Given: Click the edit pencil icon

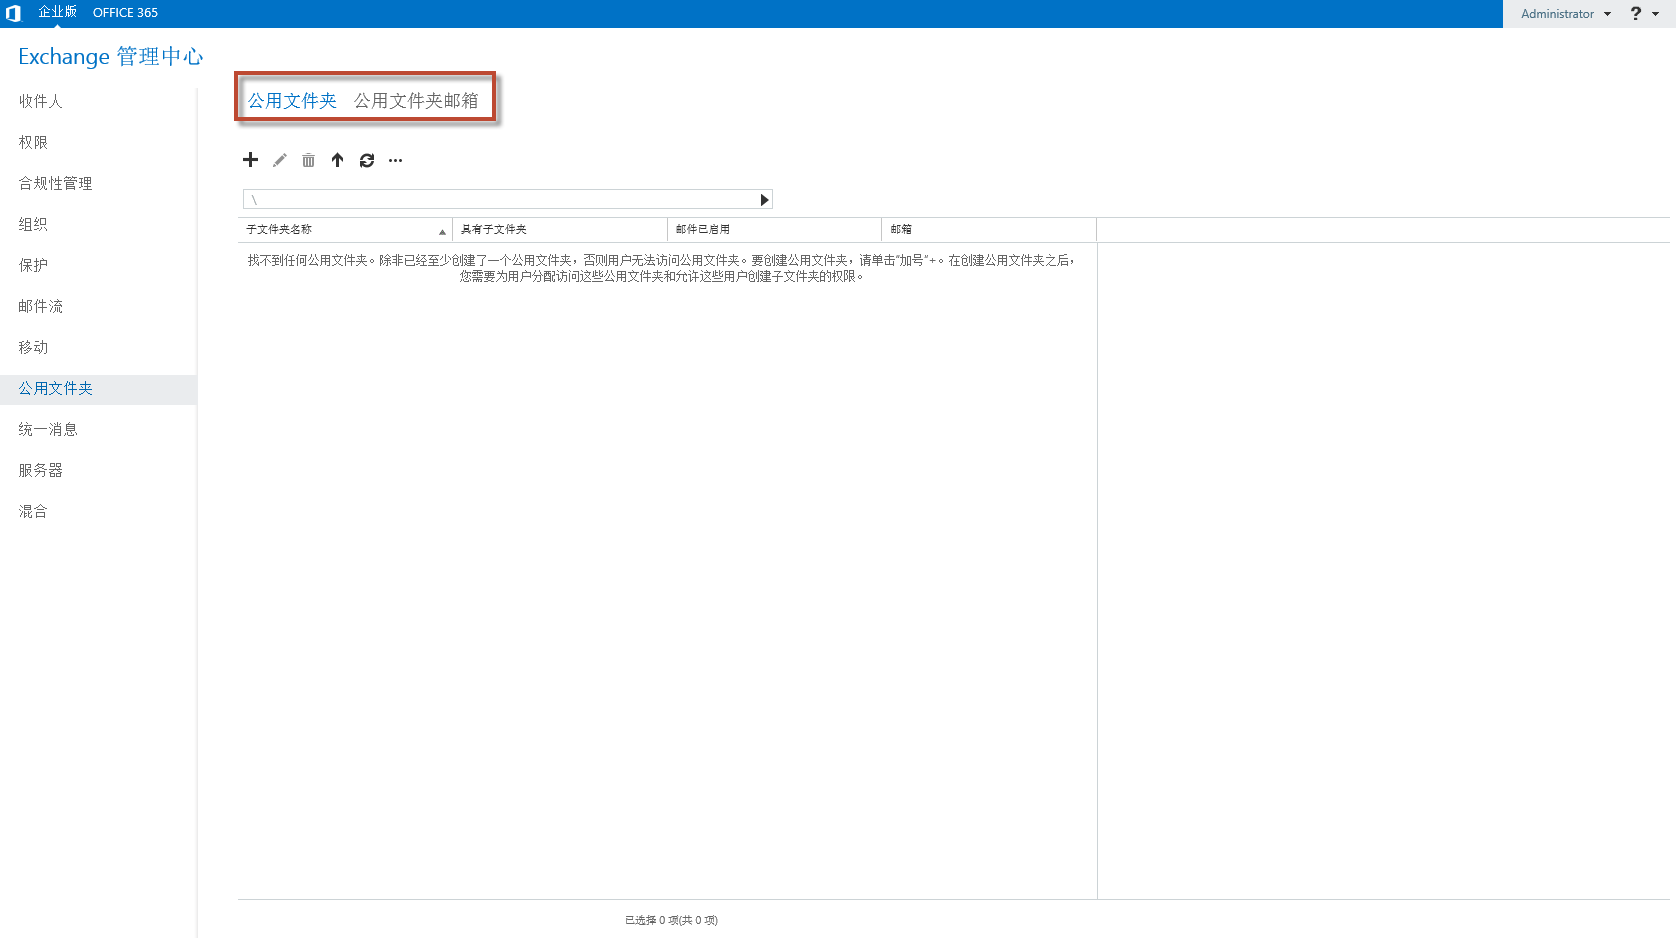Looking at the screenshot, I should click(x=280, y=160).
